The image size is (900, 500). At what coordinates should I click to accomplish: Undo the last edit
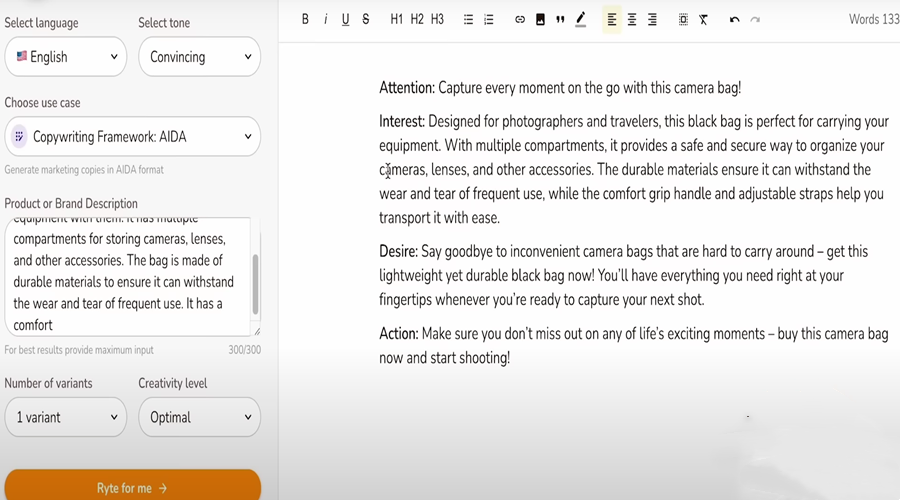click(734, 19)
